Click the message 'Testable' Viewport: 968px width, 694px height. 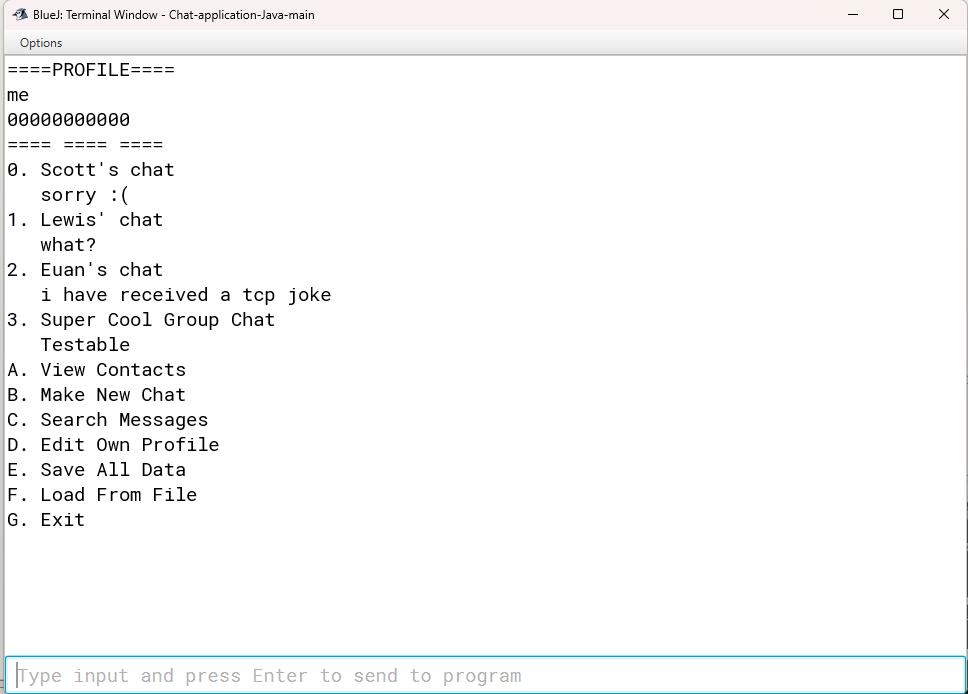coord(85,345)
